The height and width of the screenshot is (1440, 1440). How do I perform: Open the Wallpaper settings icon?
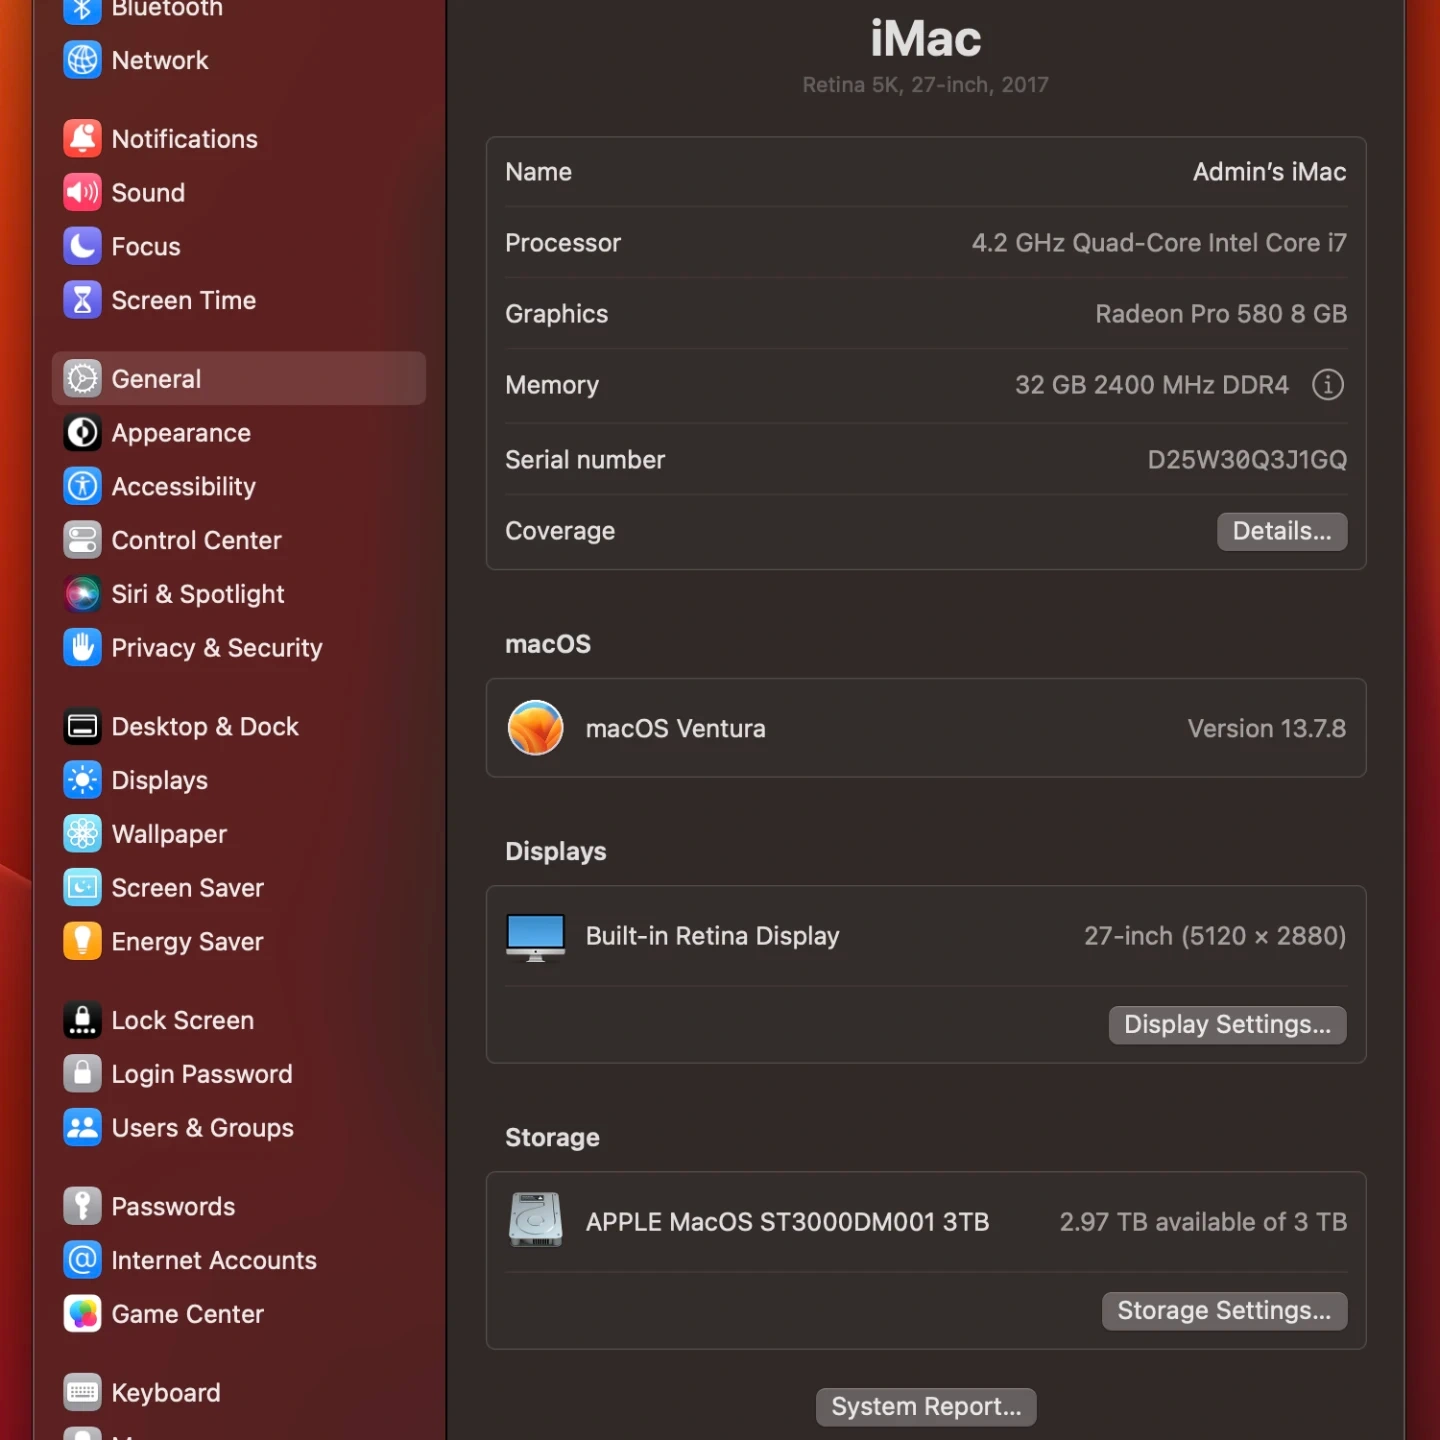82,834
